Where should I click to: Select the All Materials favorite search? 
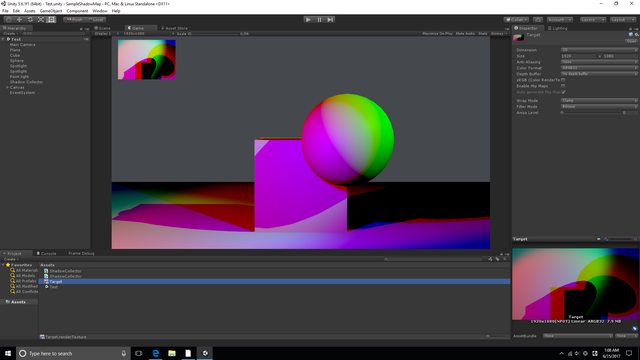pos(24,270)
